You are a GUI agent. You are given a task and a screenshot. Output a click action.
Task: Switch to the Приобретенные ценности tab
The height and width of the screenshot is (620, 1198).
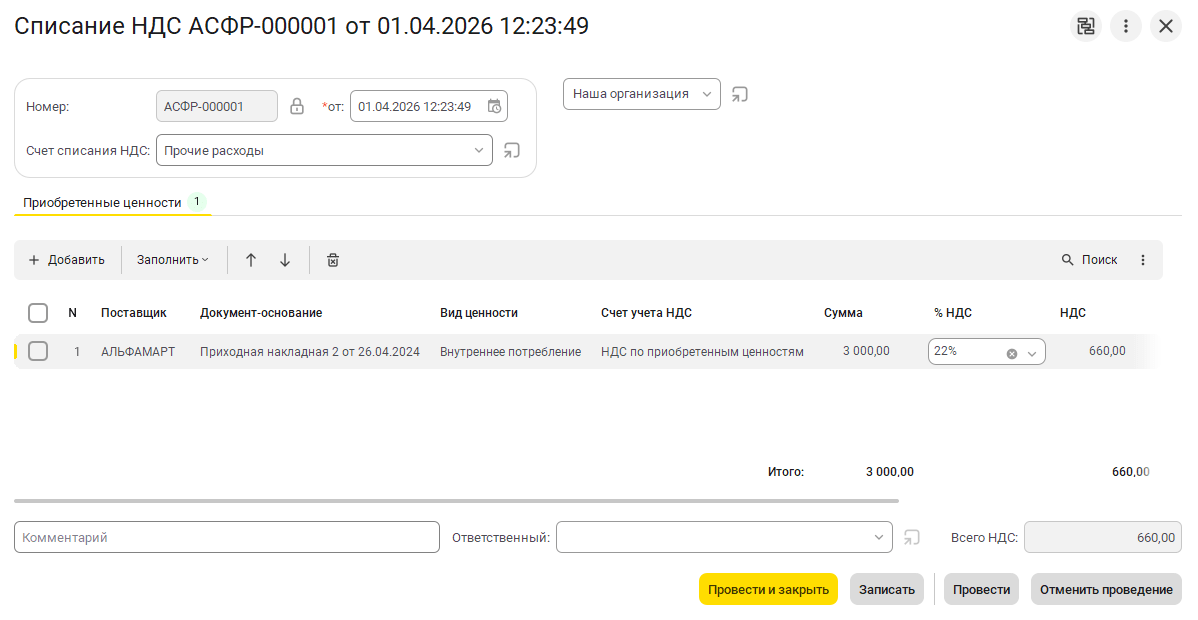pos(102,203)
